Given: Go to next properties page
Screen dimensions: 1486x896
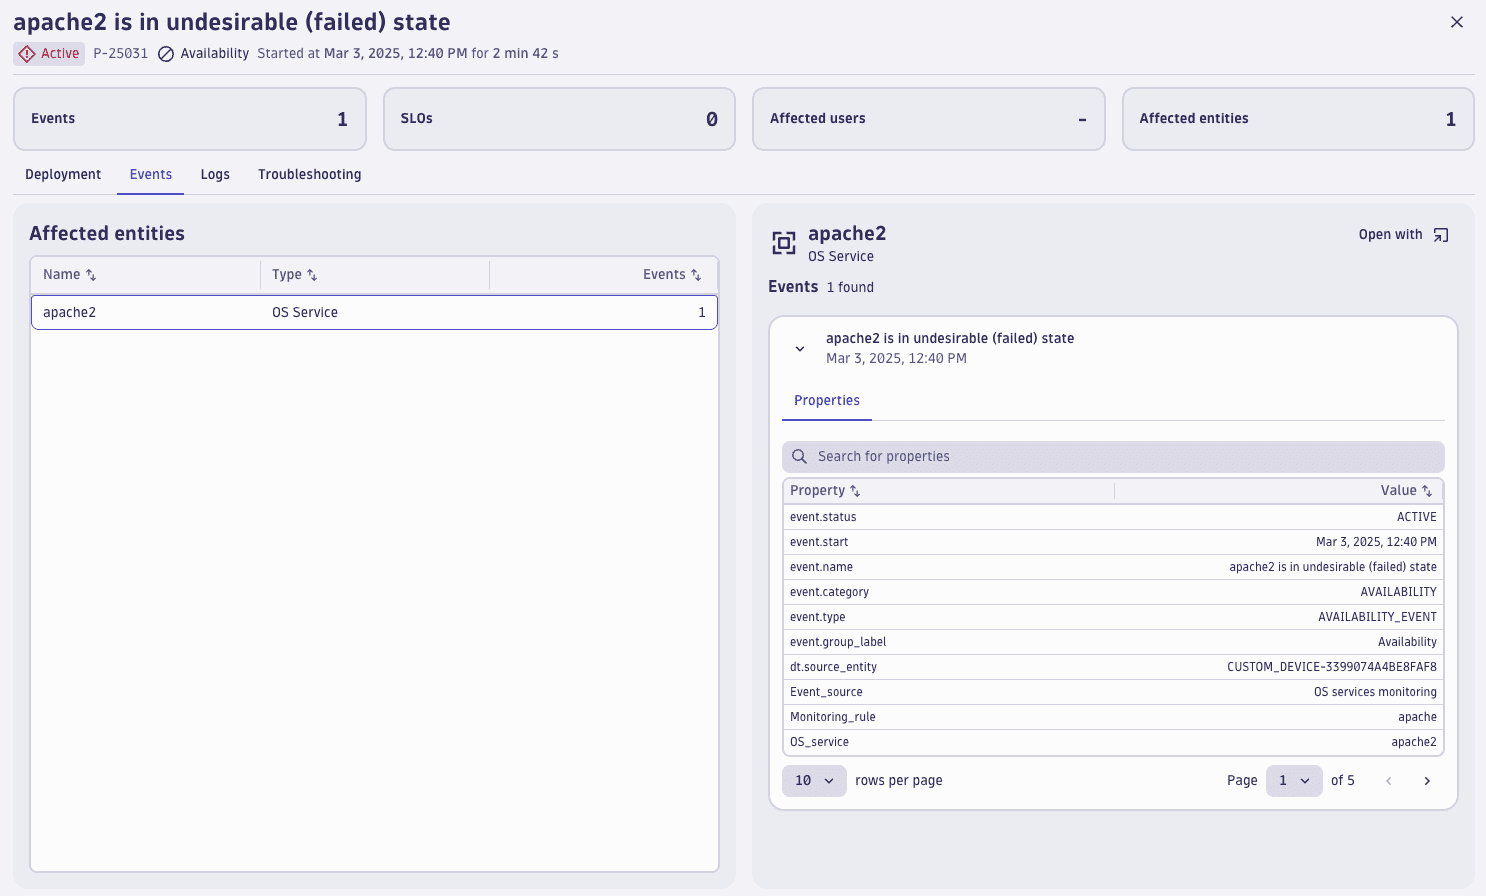Looking at the screenshot, I should tap(1427, 781).
